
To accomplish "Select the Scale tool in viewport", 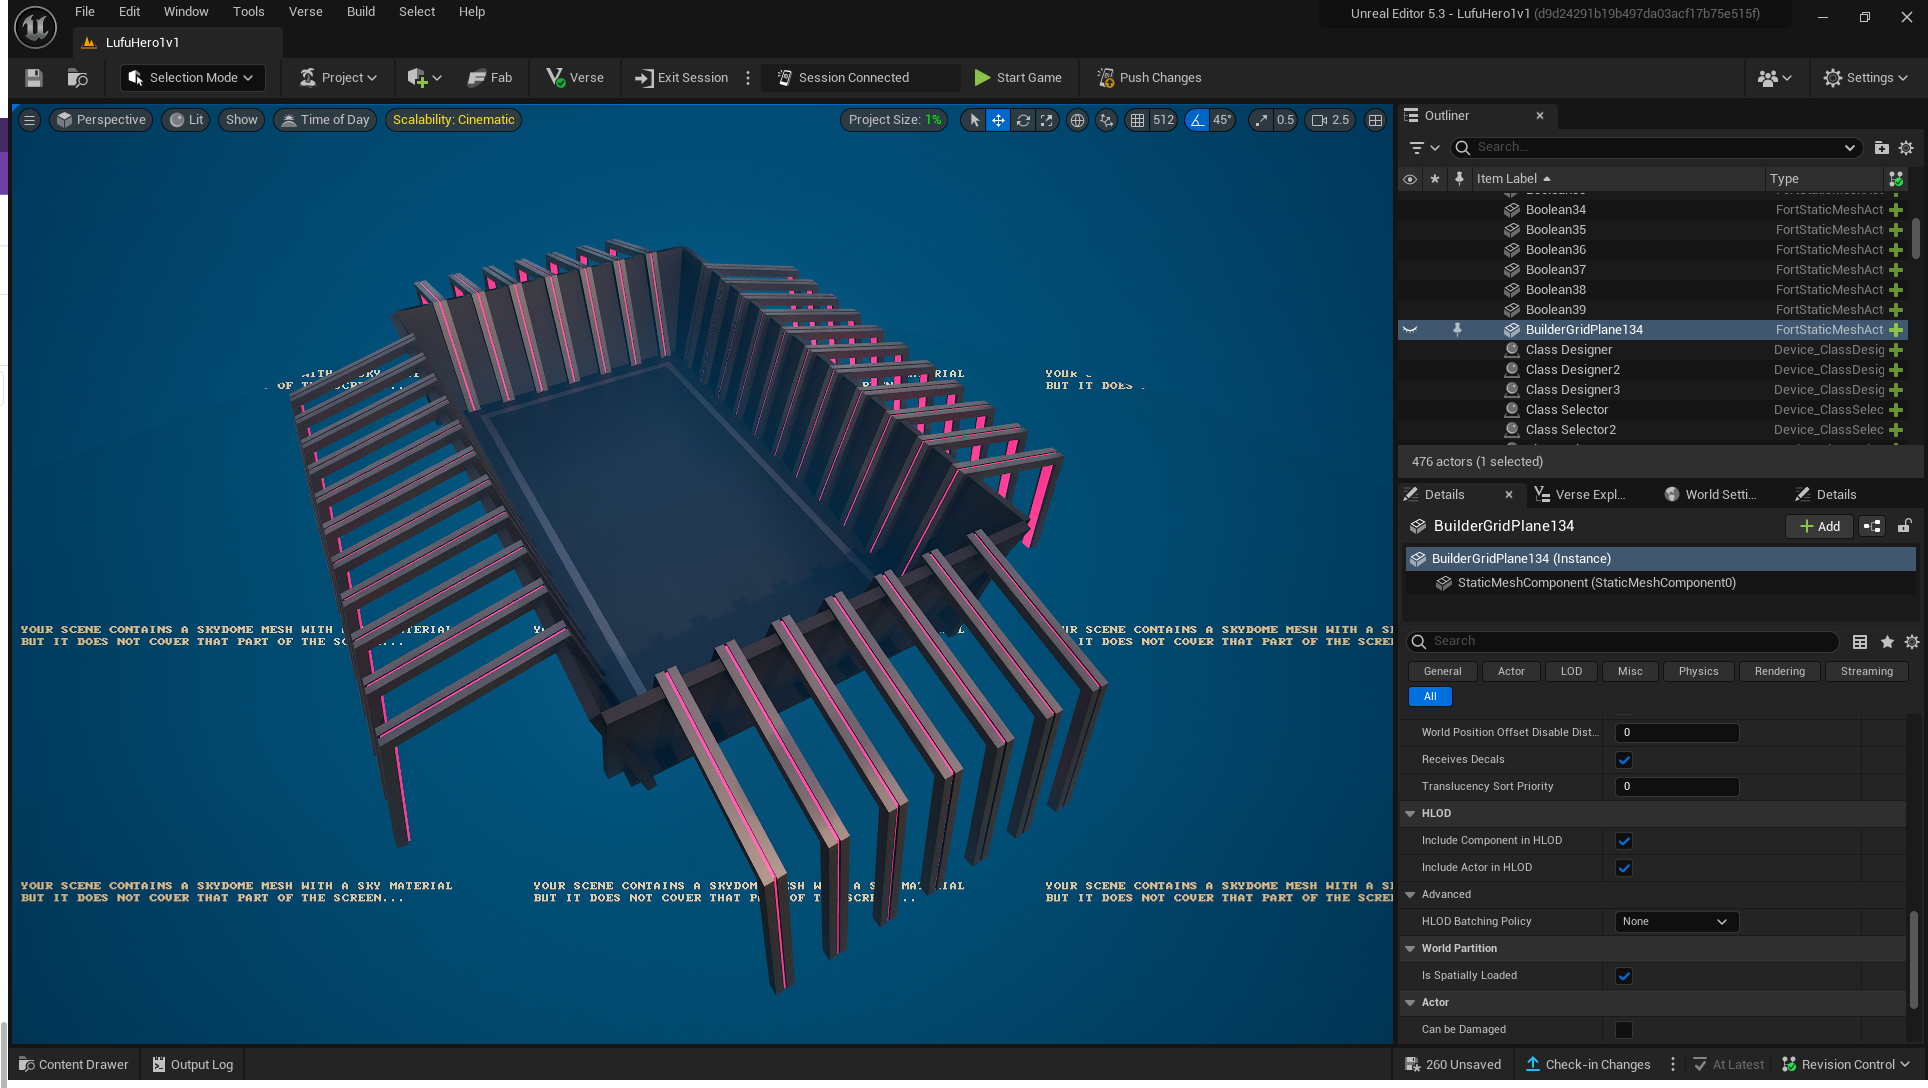I will 1046,120.
